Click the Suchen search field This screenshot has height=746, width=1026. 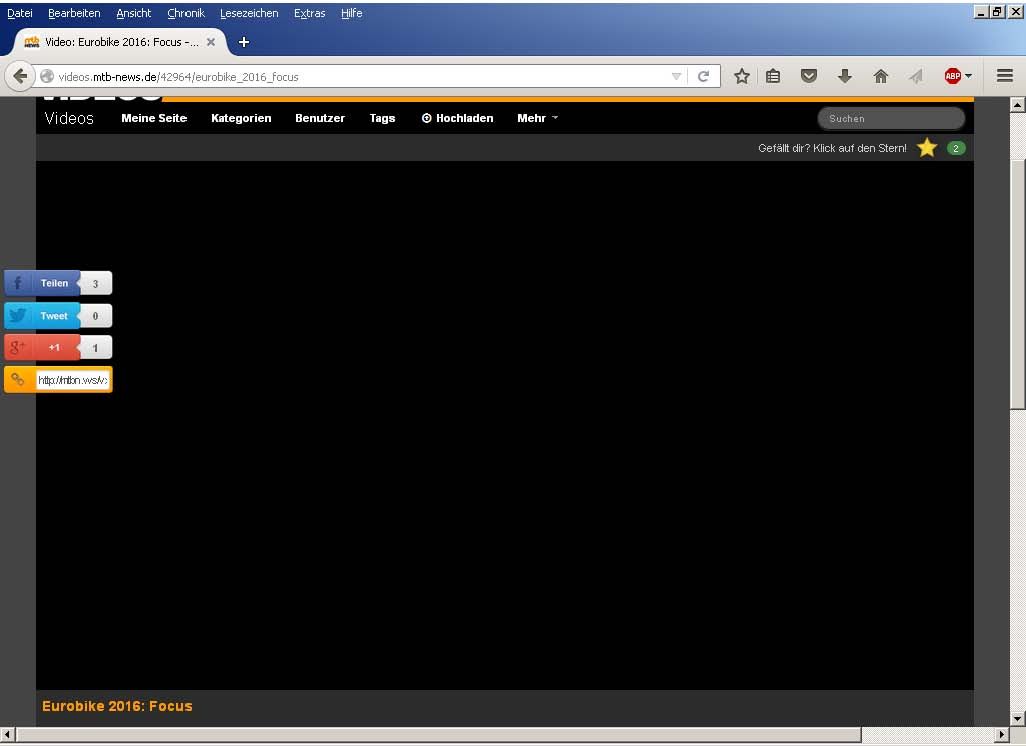point(891,118)
